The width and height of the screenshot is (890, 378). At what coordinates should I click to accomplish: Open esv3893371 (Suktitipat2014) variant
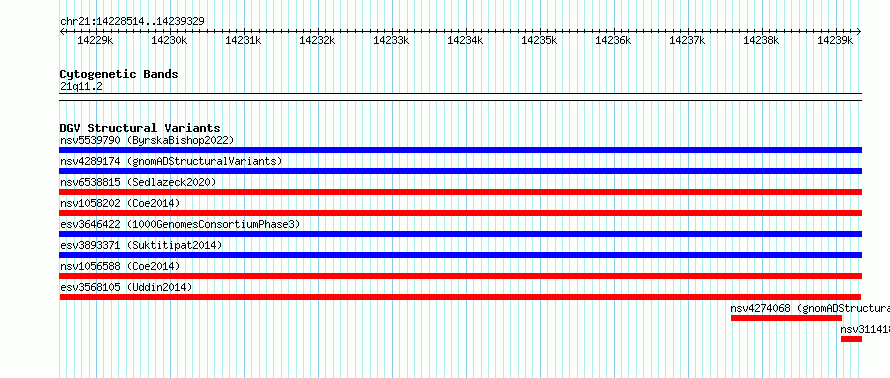pyautogui.click(x=141, y=245)
